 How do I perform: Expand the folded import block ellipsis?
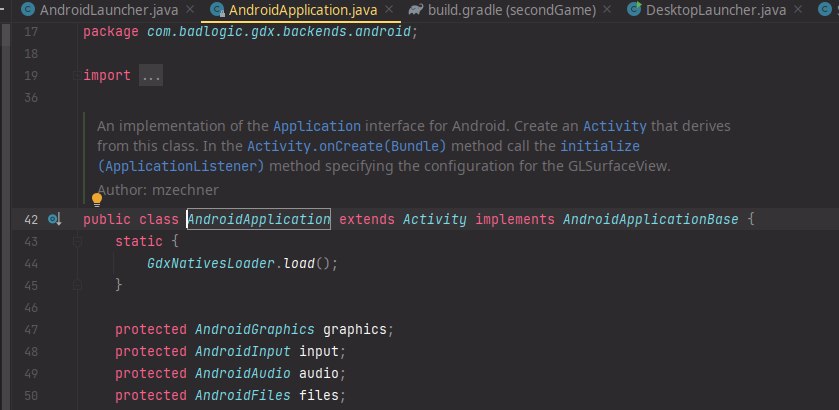coord(151,75)
